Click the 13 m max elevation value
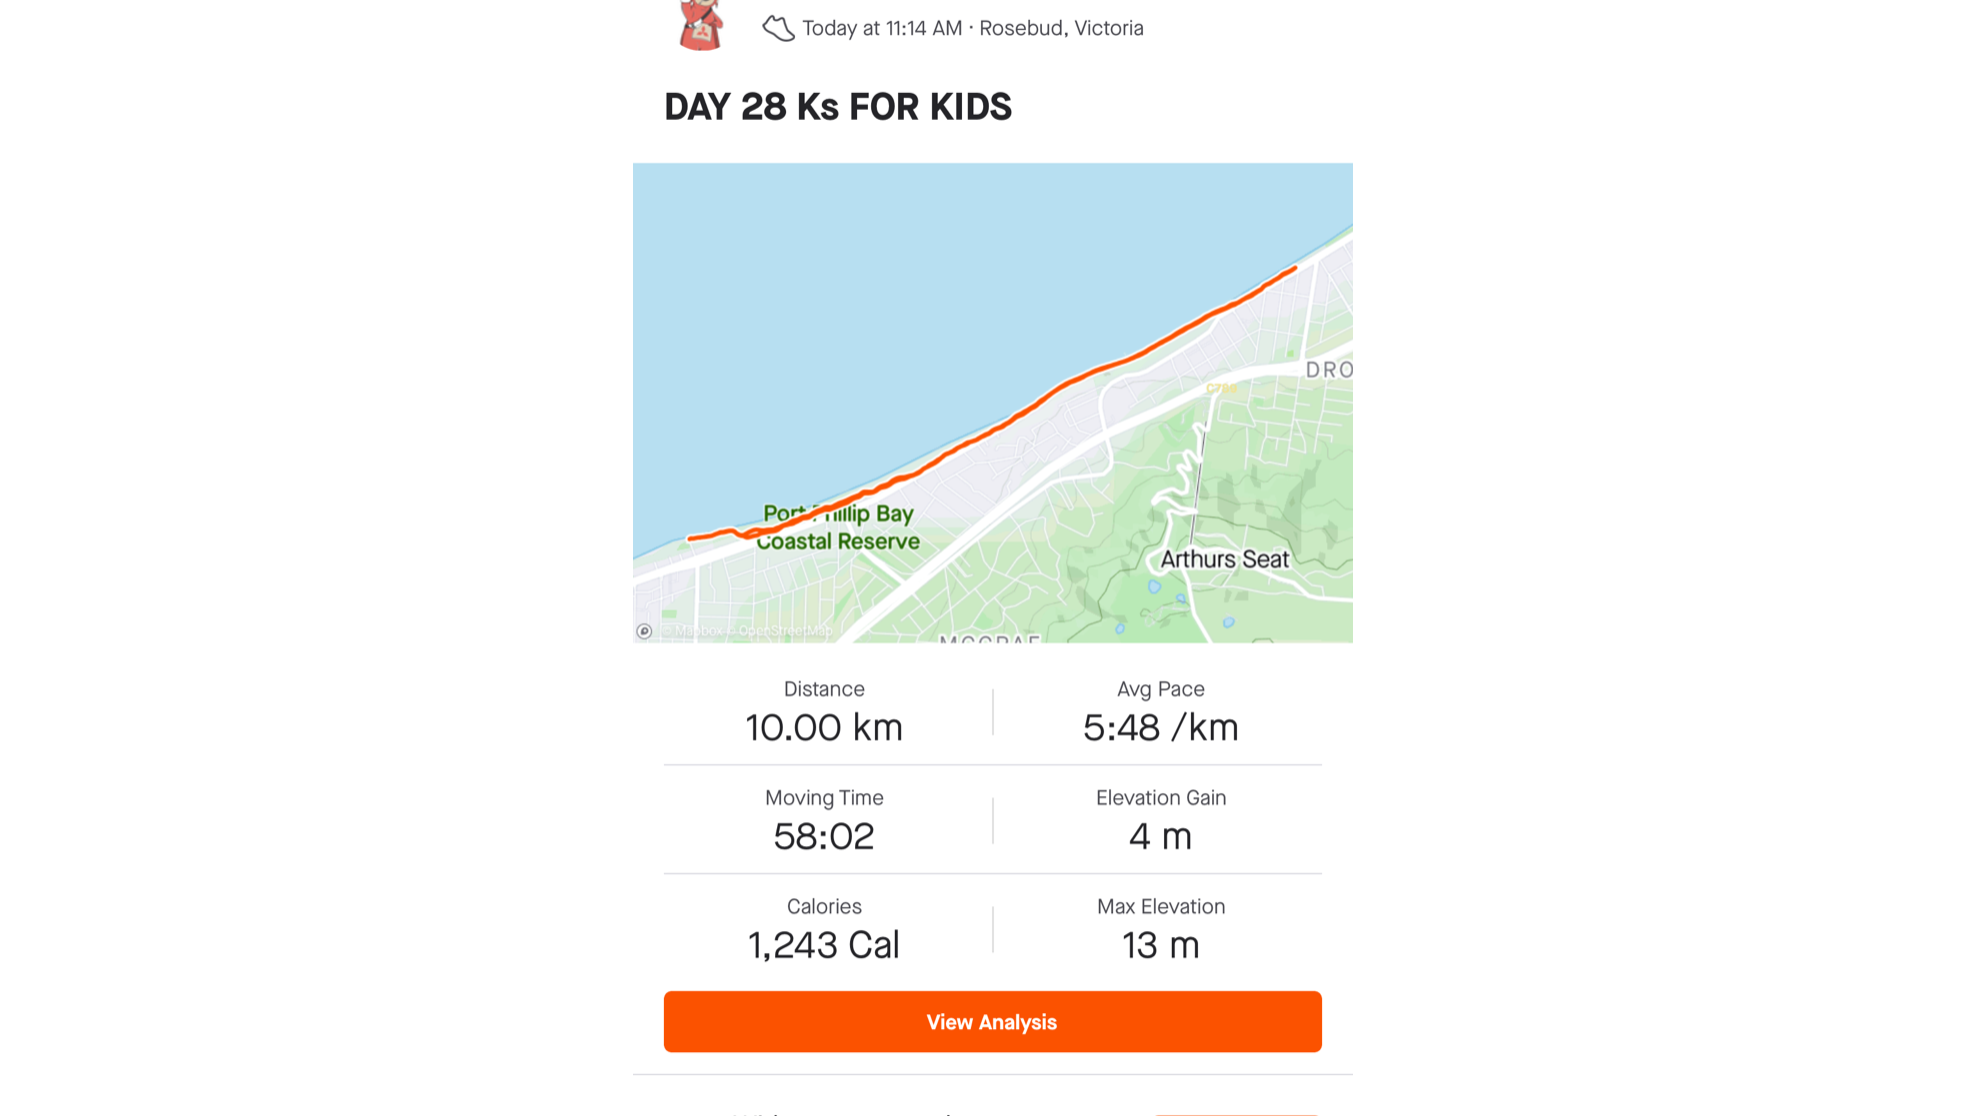 (1160, 945)
